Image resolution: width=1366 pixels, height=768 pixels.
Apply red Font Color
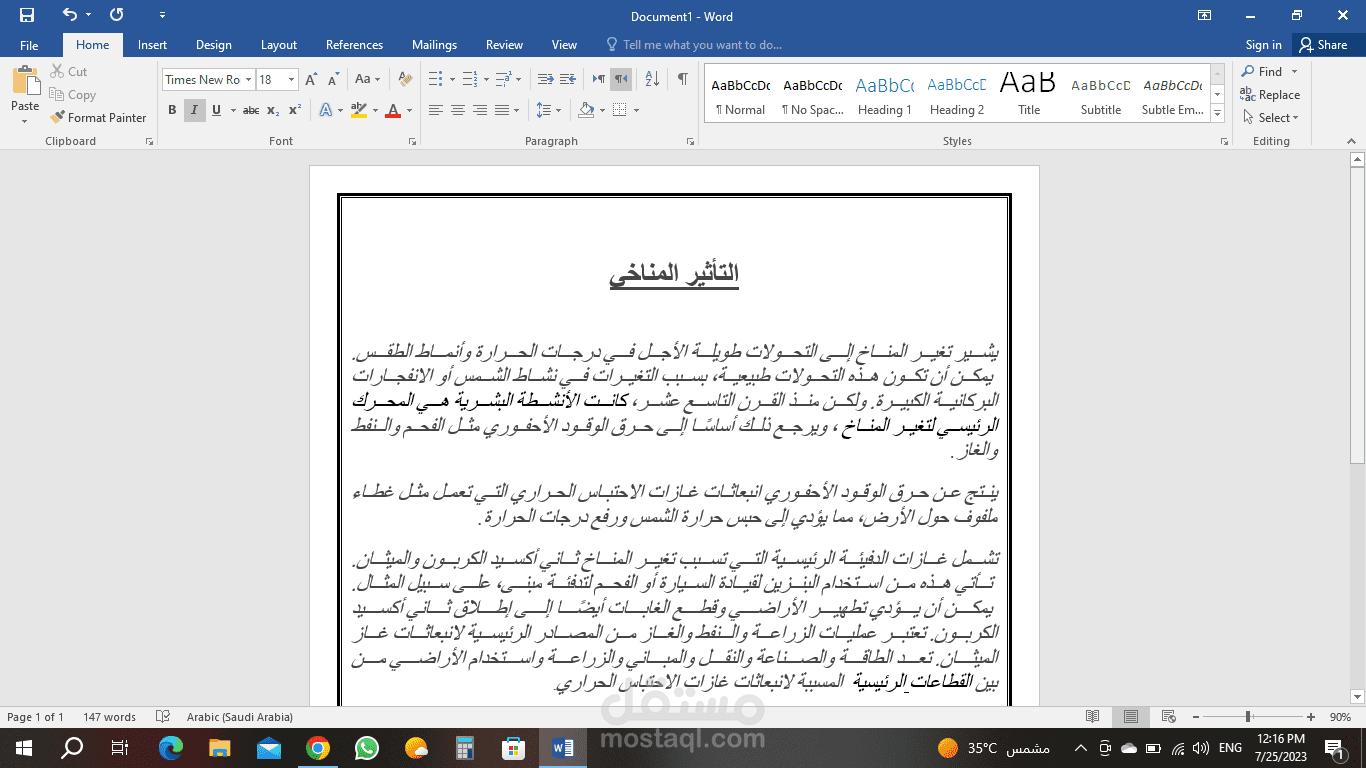click(393, 110)
